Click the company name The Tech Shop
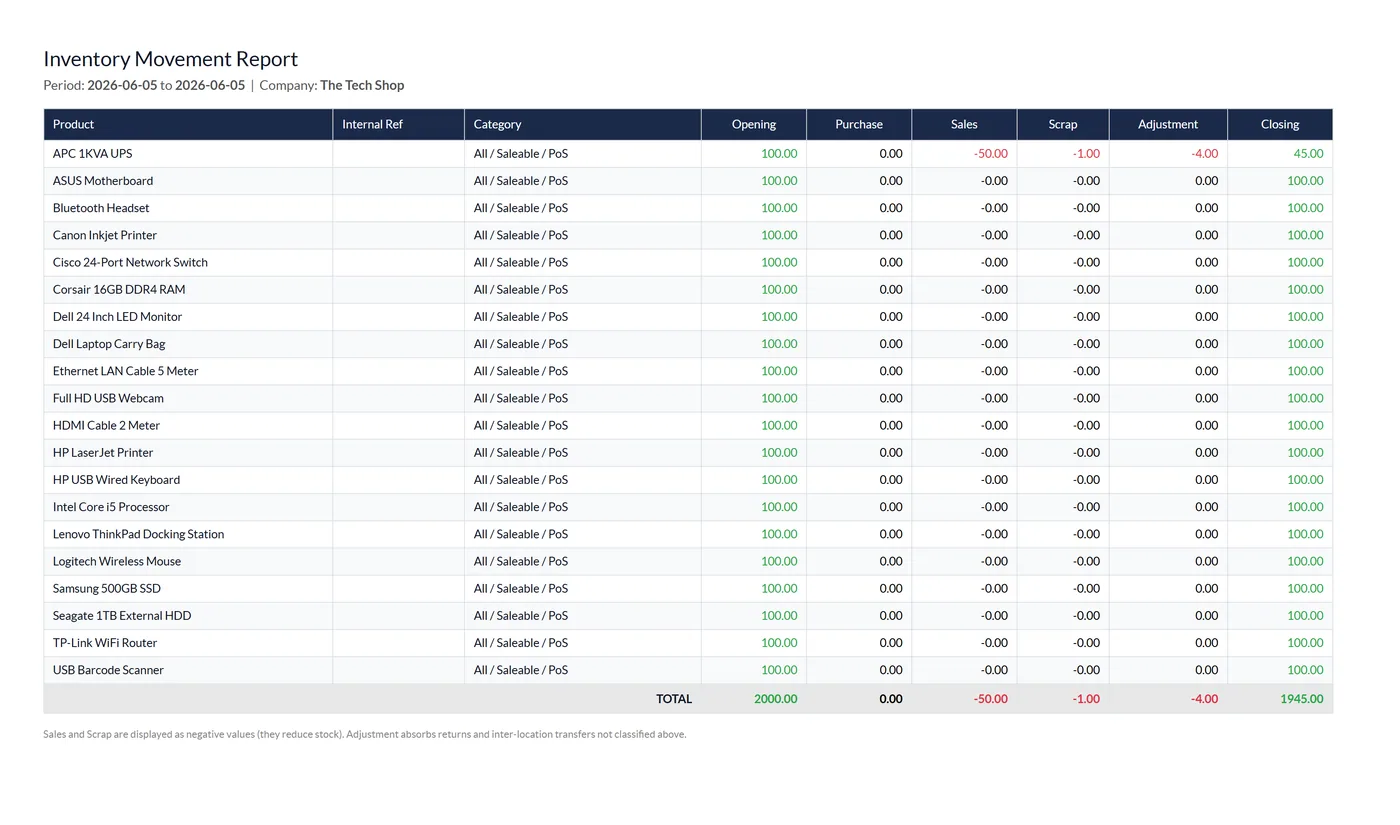 [x=362, y=85]
